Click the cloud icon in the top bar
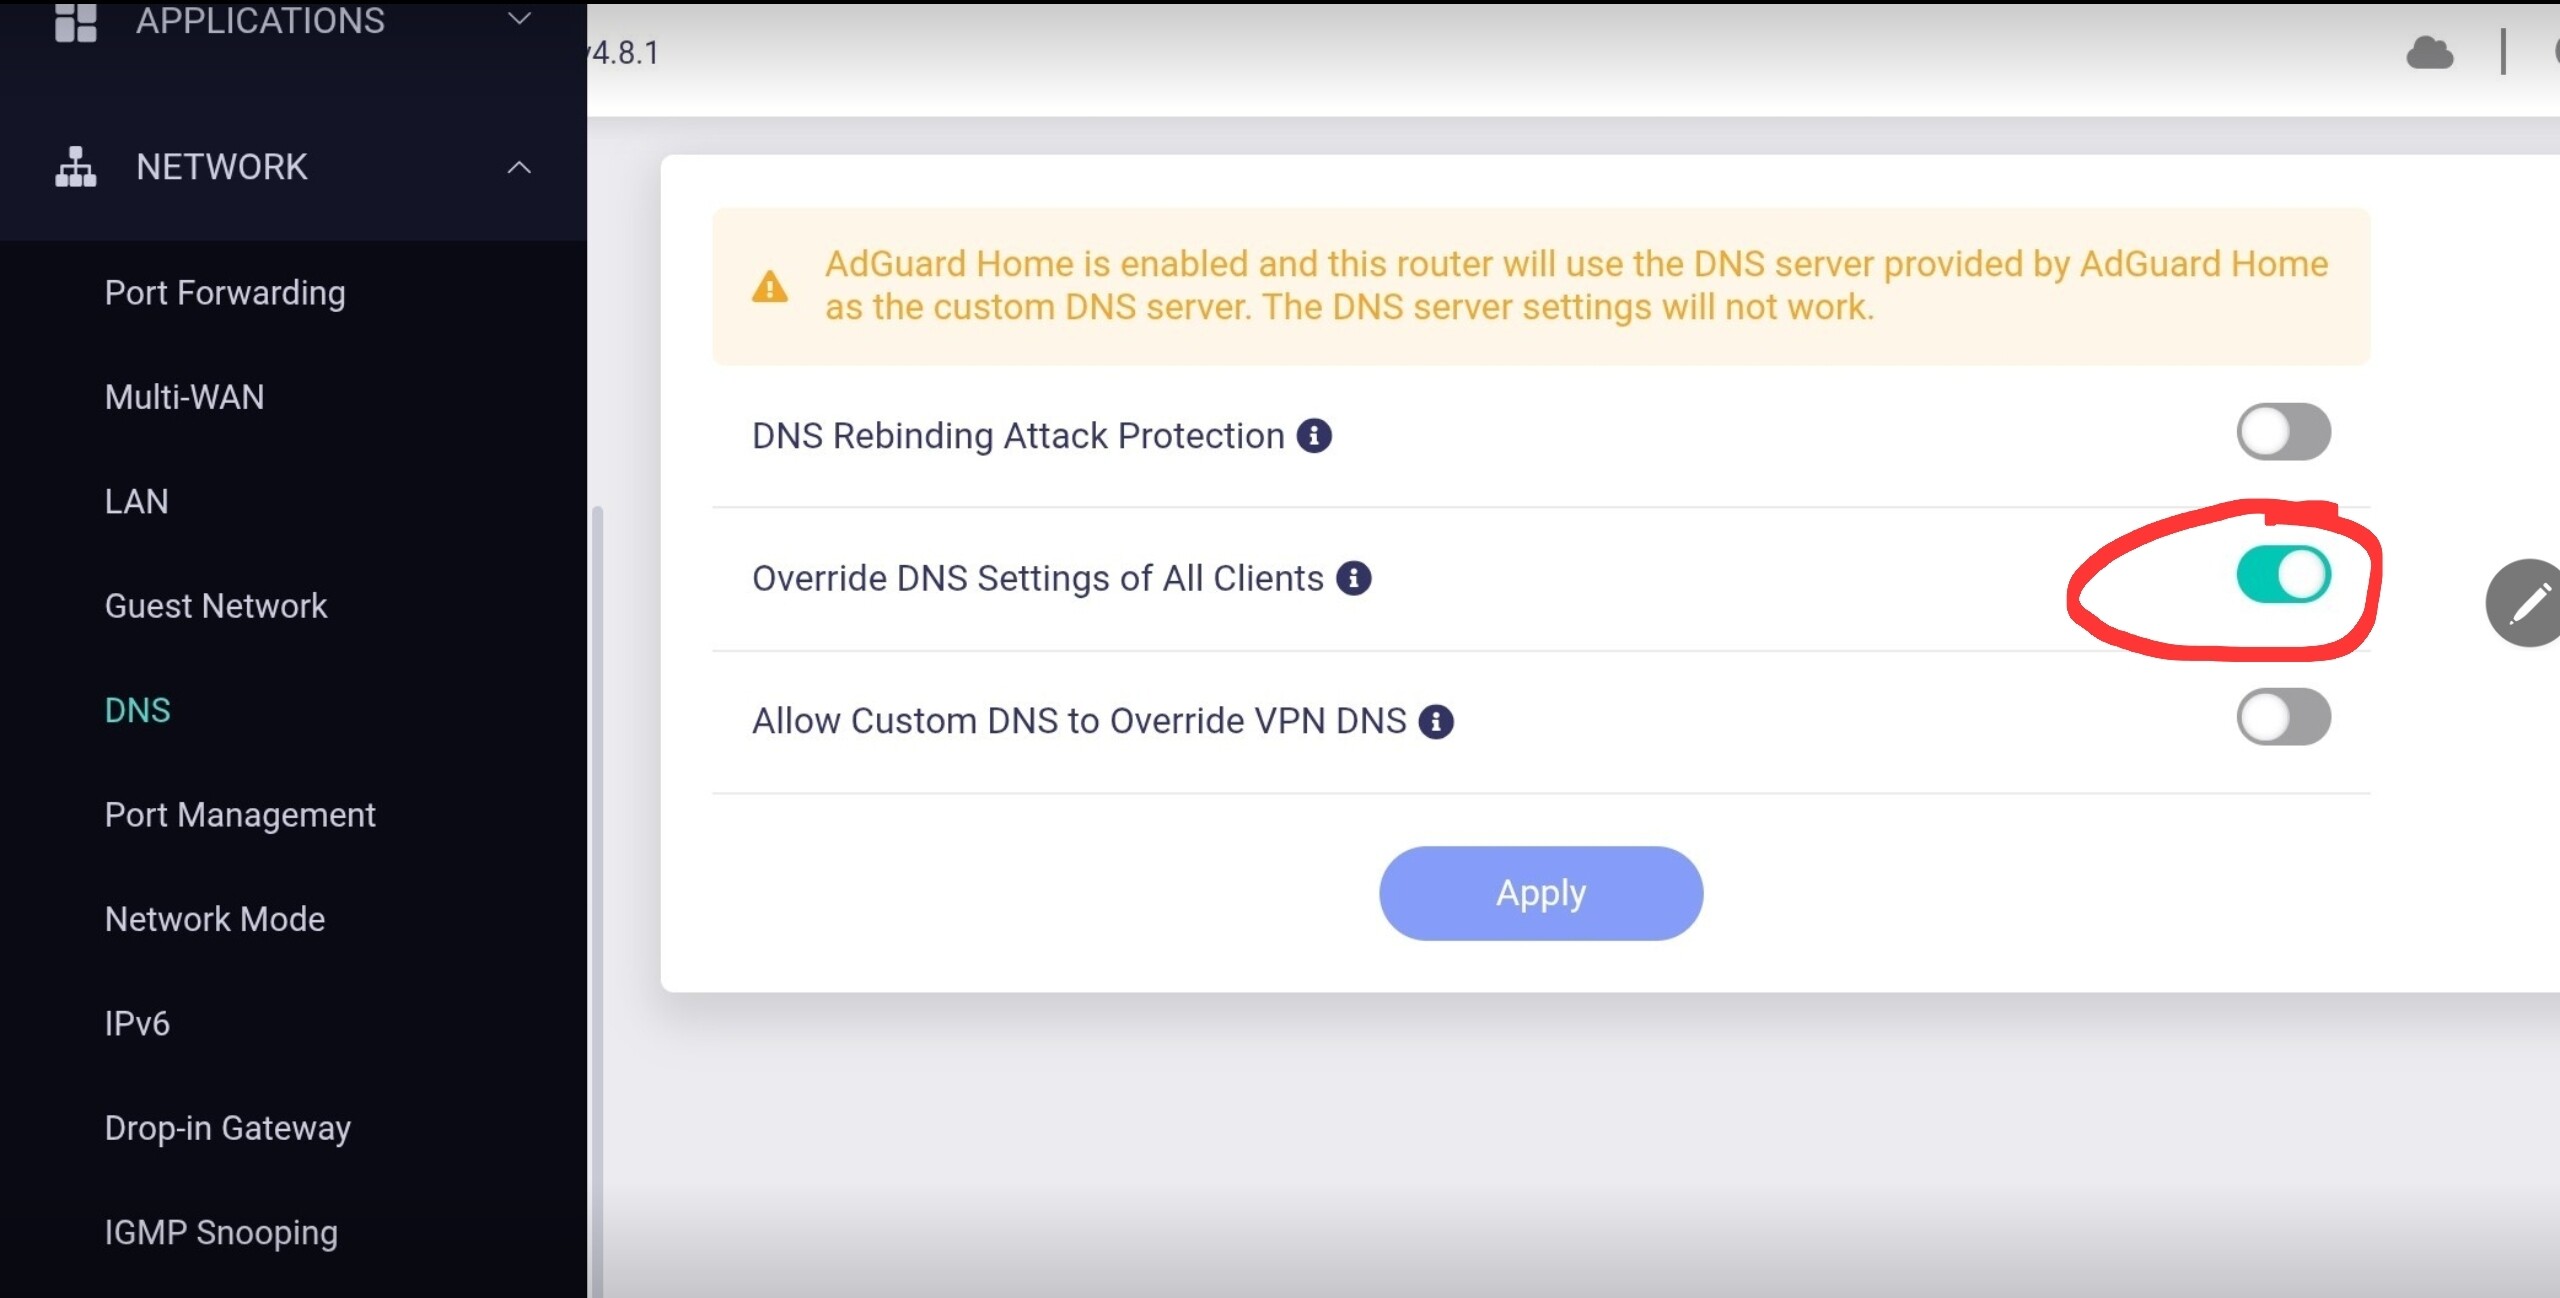This screenshot has width=2560, height=1298. coord(2428,53)
